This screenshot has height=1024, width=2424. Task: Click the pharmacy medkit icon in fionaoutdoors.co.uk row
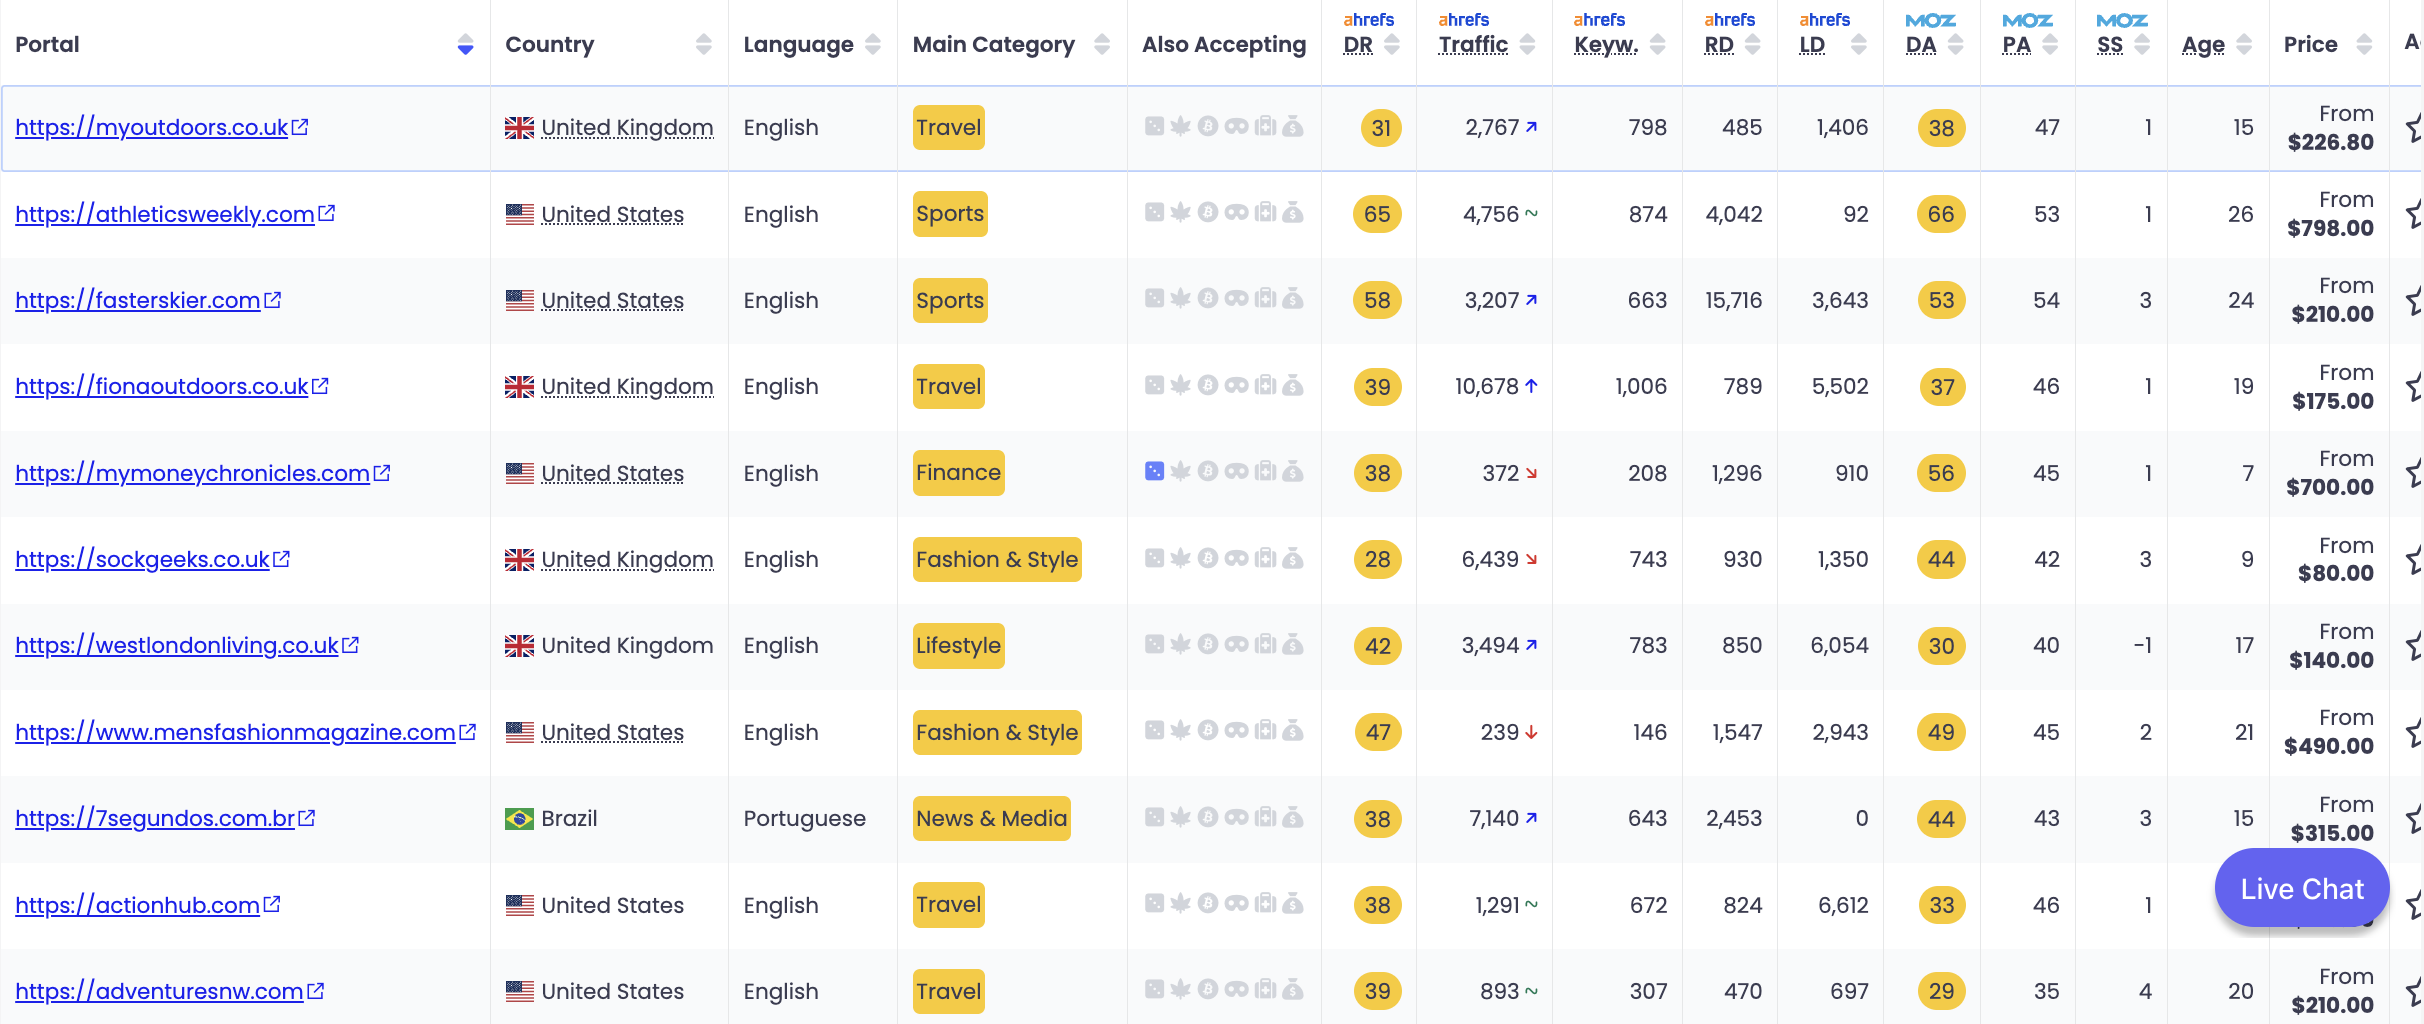click(1266, 385)
